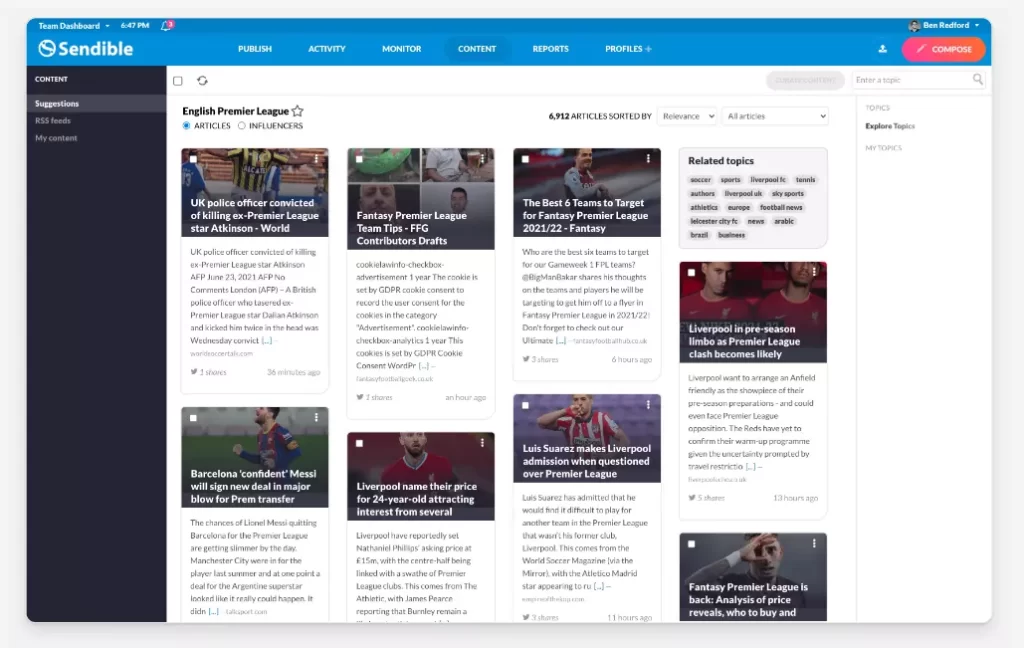Open Luis Suarez makes Liverpool admission thumbnail
Image resolution: width=1024 pixels, height=648 pixels.
point(586,438)
